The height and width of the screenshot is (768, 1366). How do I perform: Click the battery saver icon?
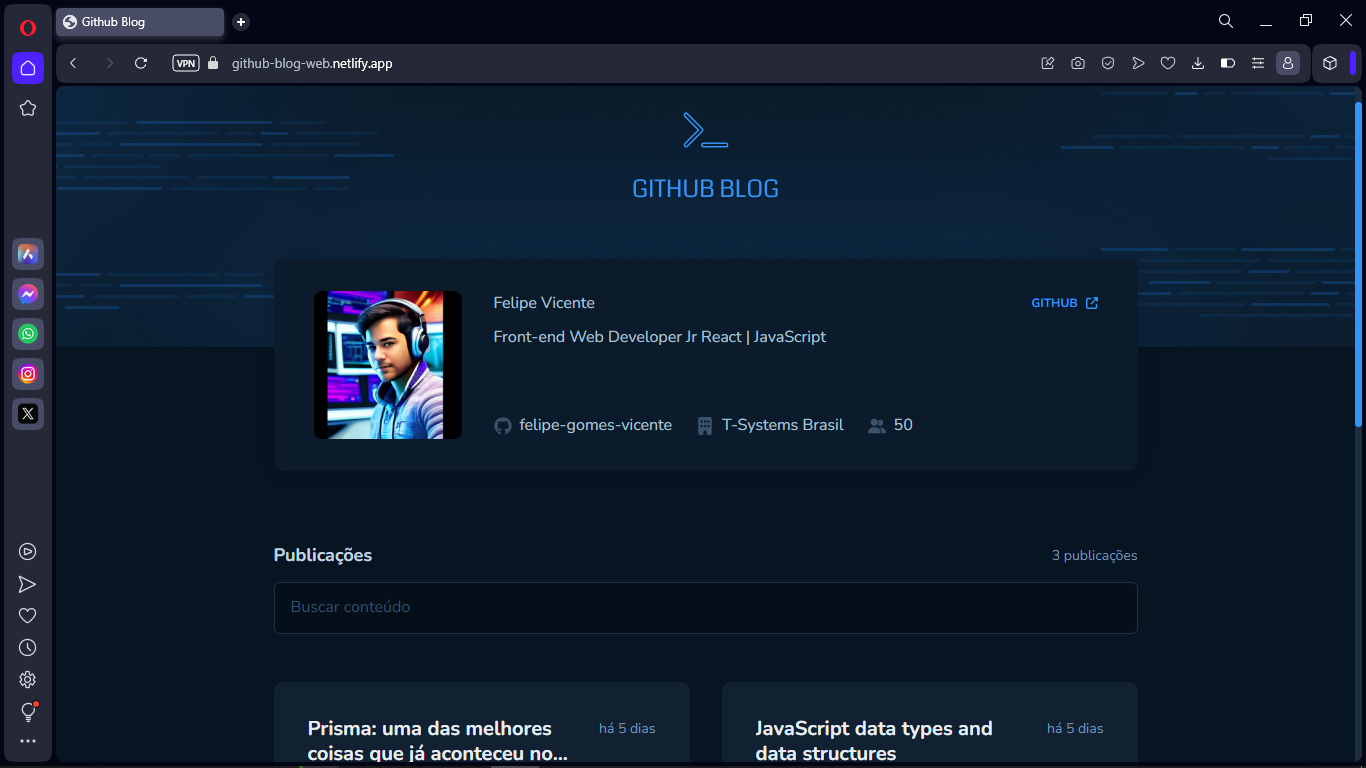(x=1228, y=63)
